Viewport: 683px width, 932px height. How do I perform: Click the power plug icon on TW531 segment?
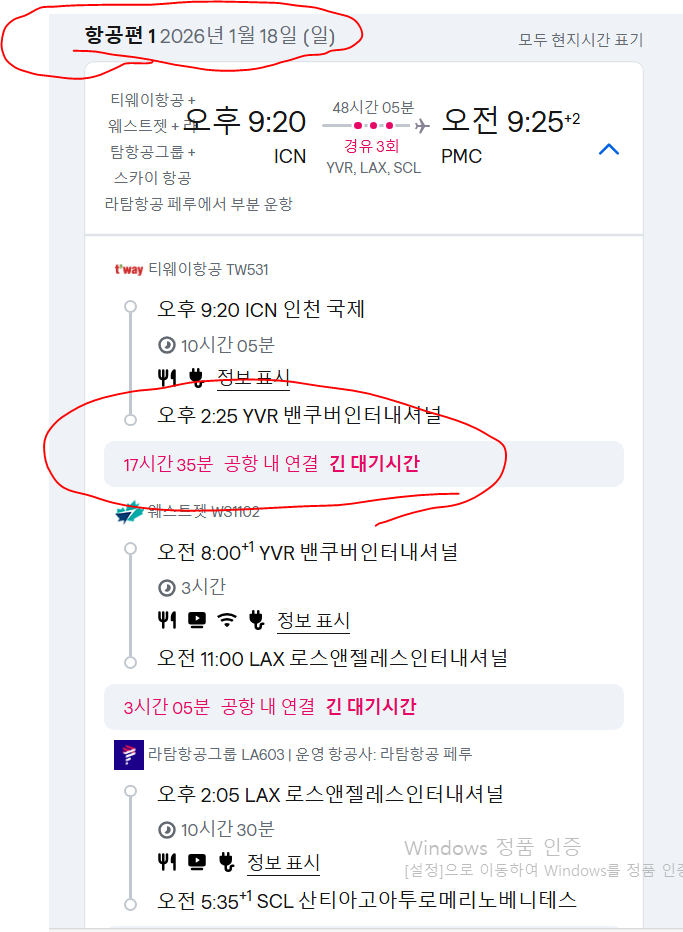(196, 377)
